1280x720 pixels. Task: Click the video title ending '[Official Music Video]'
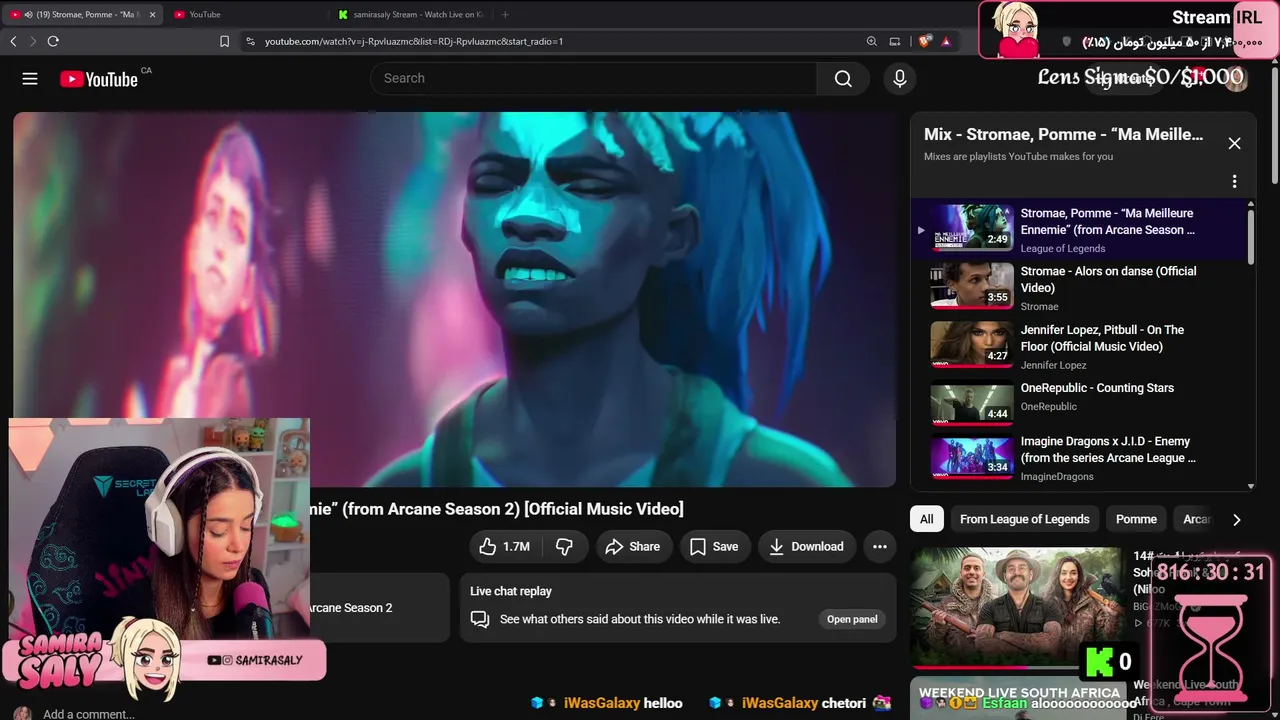coord(497,509)
